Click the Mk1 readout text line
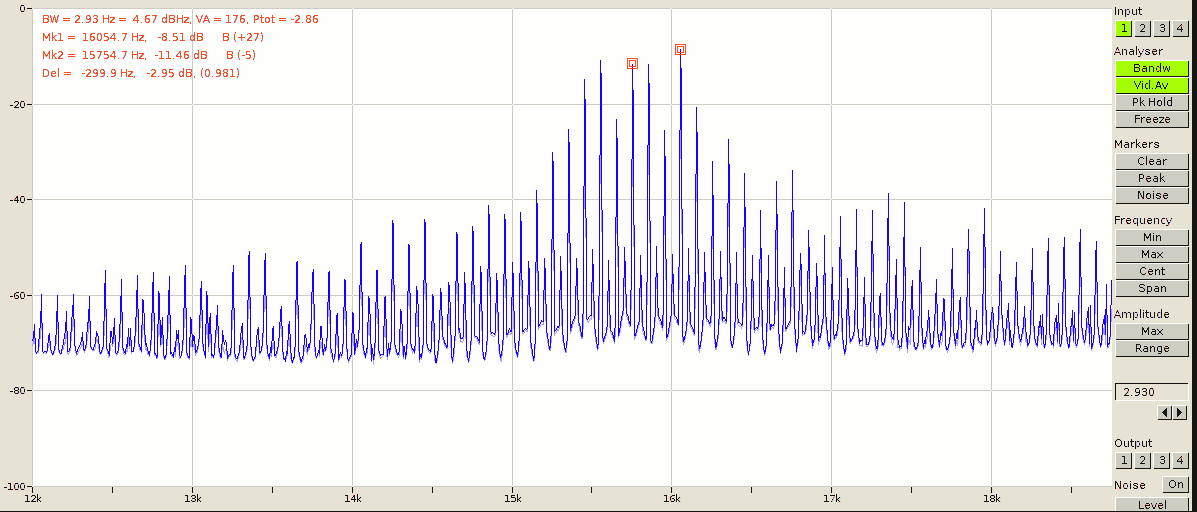Viewport: 1197px width, 512px height. click(153, 37)
